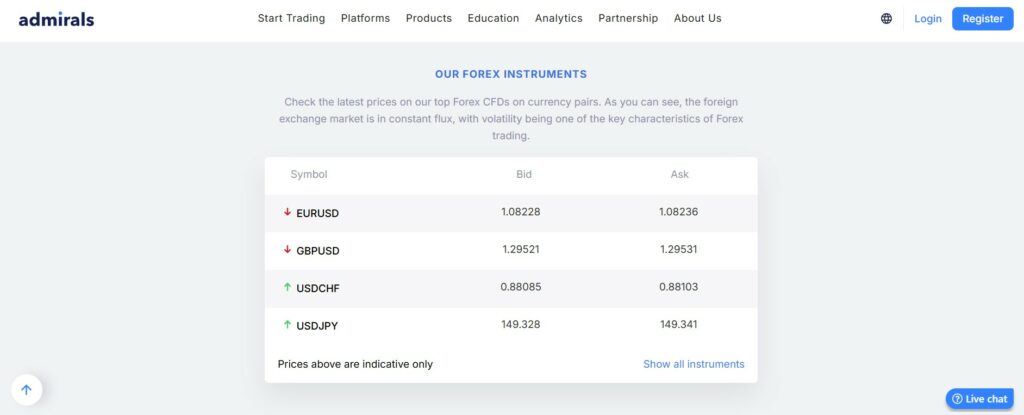The image size is (1024, 415).
Task: Select the GBPUSD symbol
Action: [x=318, y=250]
